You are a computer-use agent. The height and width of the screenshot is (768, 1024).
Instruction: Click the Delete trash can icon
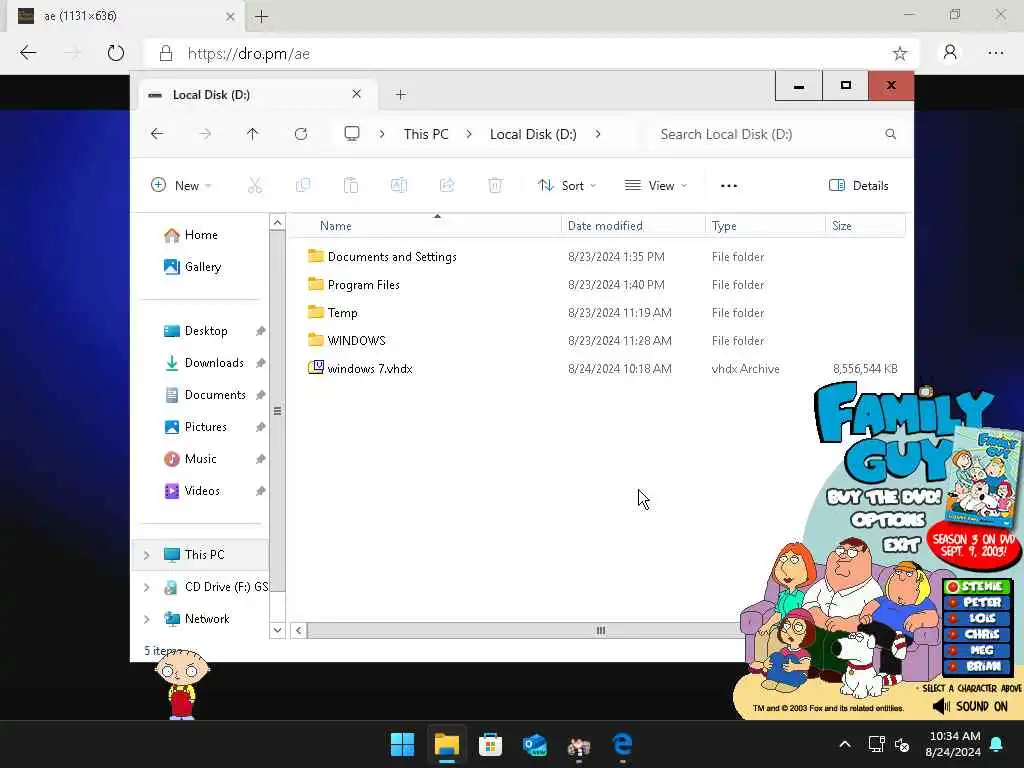click(495, 185)
